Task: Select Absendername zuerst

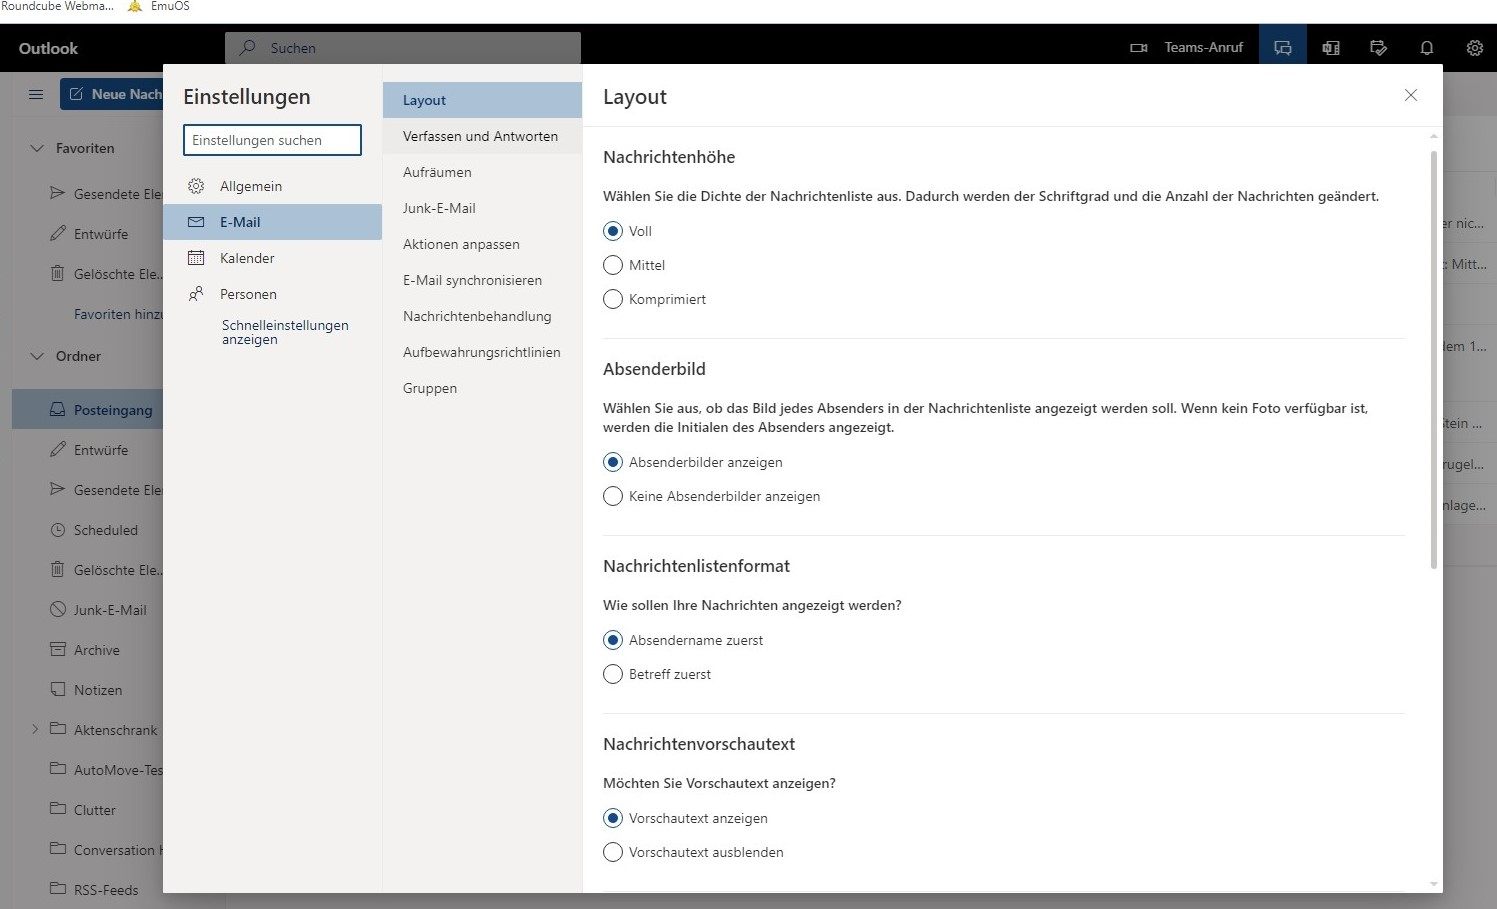Action: (613, 640)
